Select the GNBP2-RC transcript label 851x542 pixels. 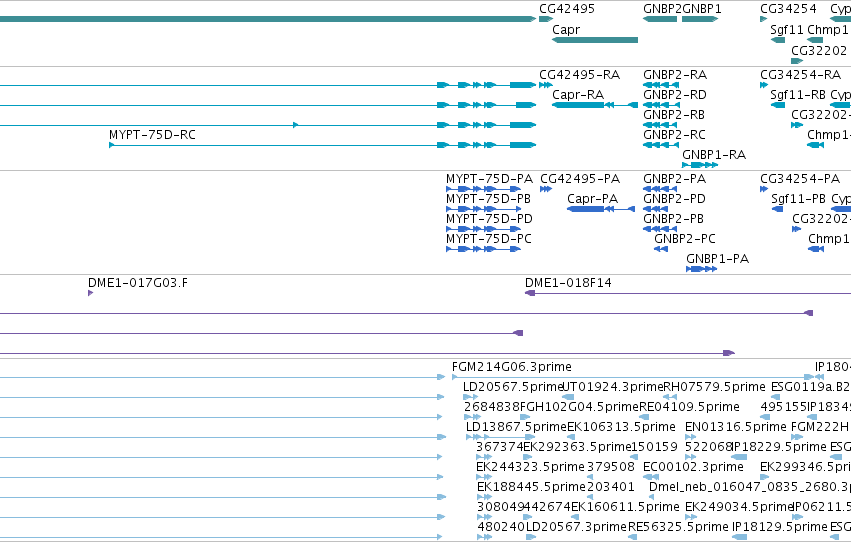(x=674, y=135)
